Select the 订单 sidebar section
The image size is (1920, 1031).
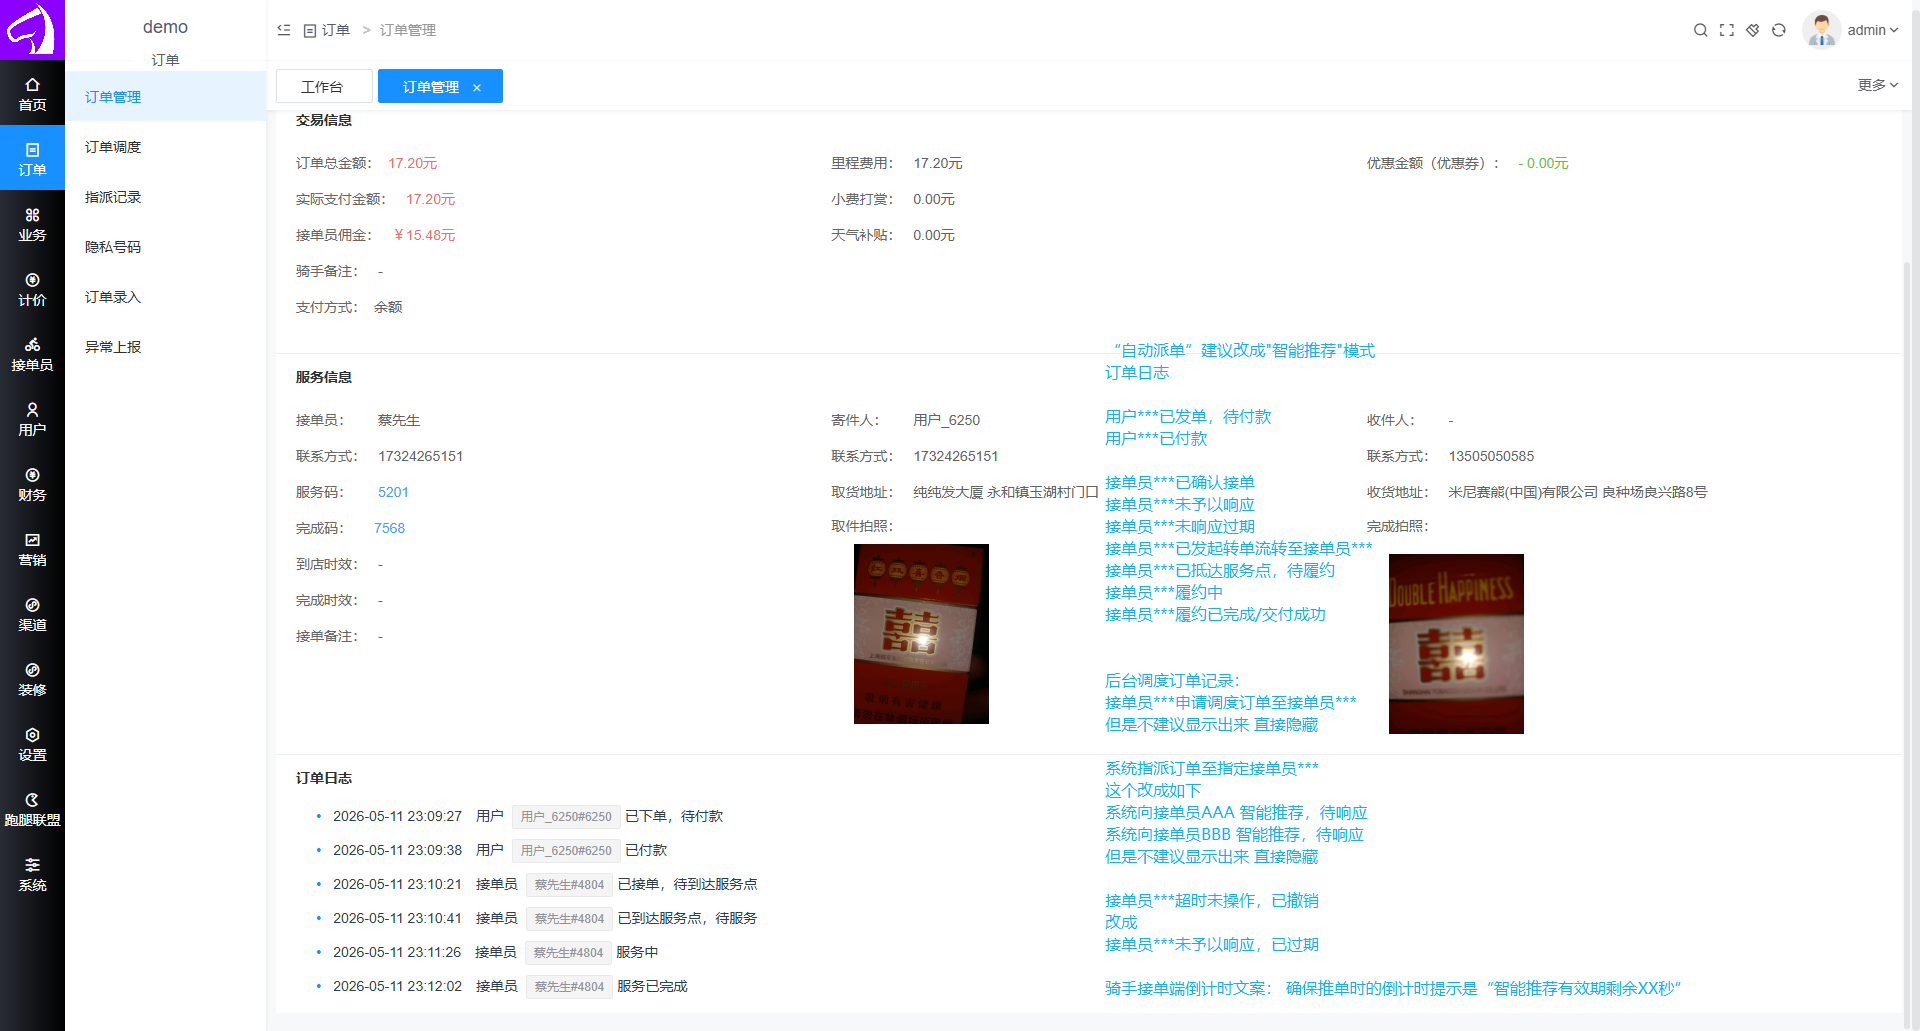tap(32, 159)
